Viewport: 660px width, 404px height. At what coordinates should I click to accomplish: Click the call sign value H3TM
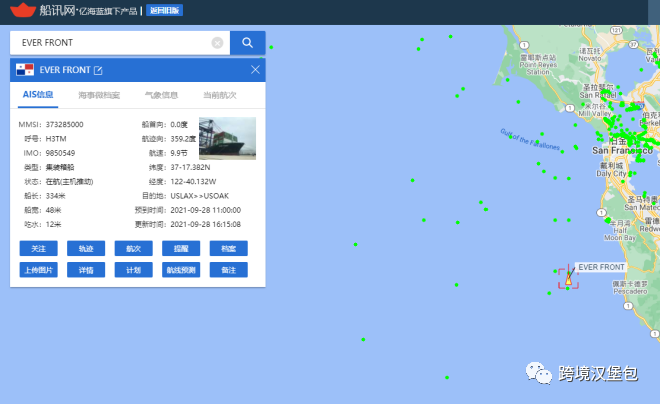56,138
